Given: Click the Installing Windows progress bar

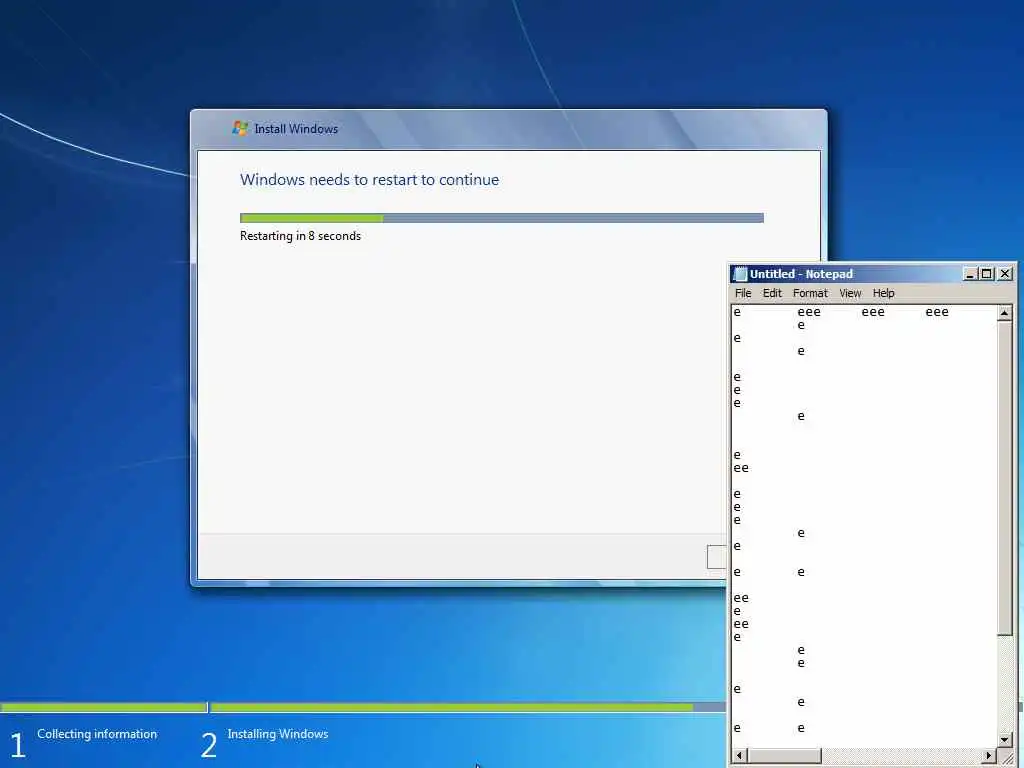Looking at the screenshot, I should (468, 707).
